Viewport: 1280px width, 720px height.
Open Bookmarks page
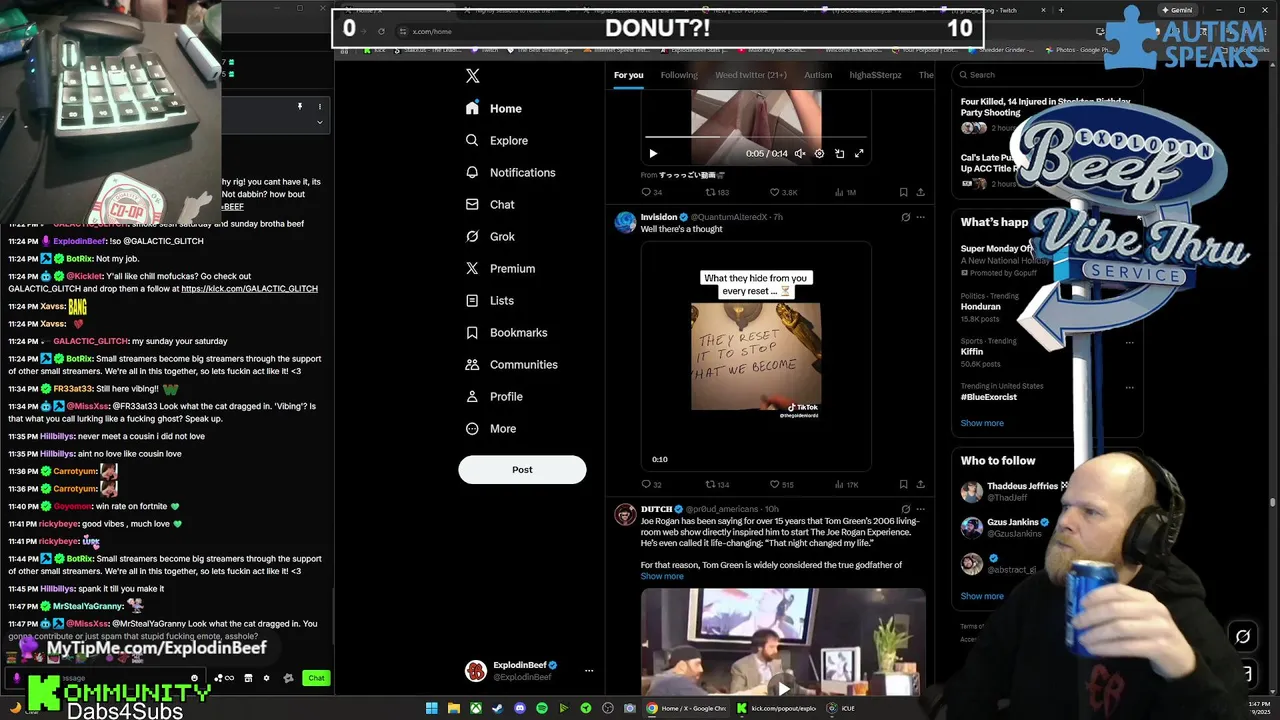tap(506, 332)
